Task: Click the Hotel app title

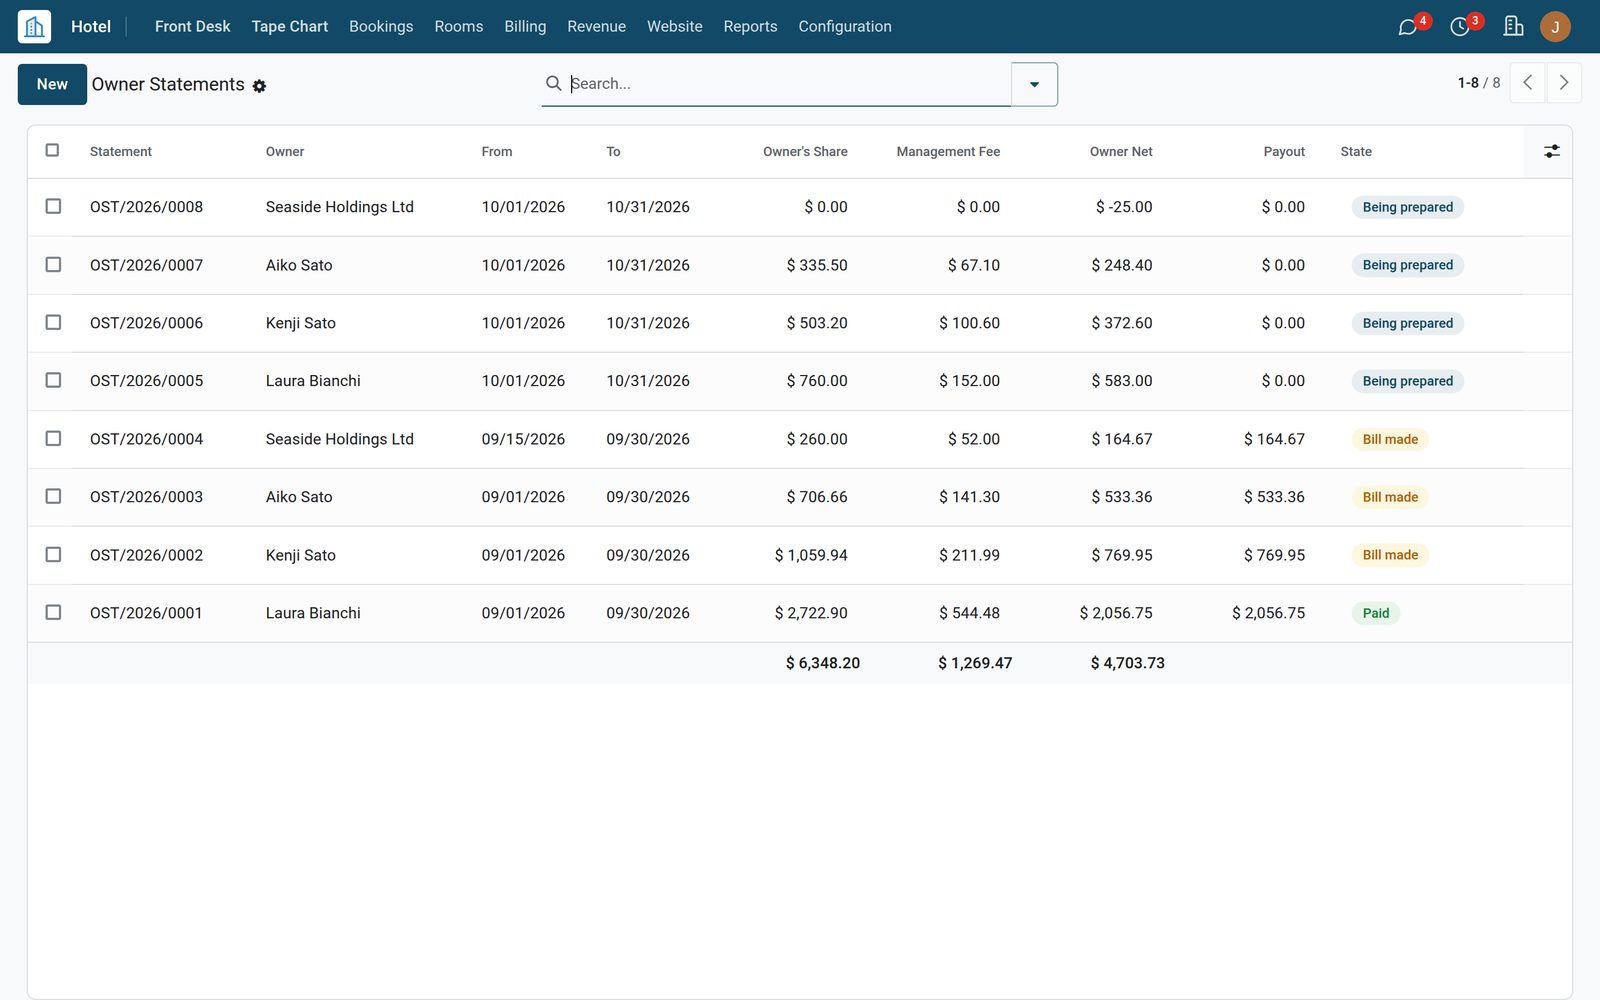Action: coord(91,26)
